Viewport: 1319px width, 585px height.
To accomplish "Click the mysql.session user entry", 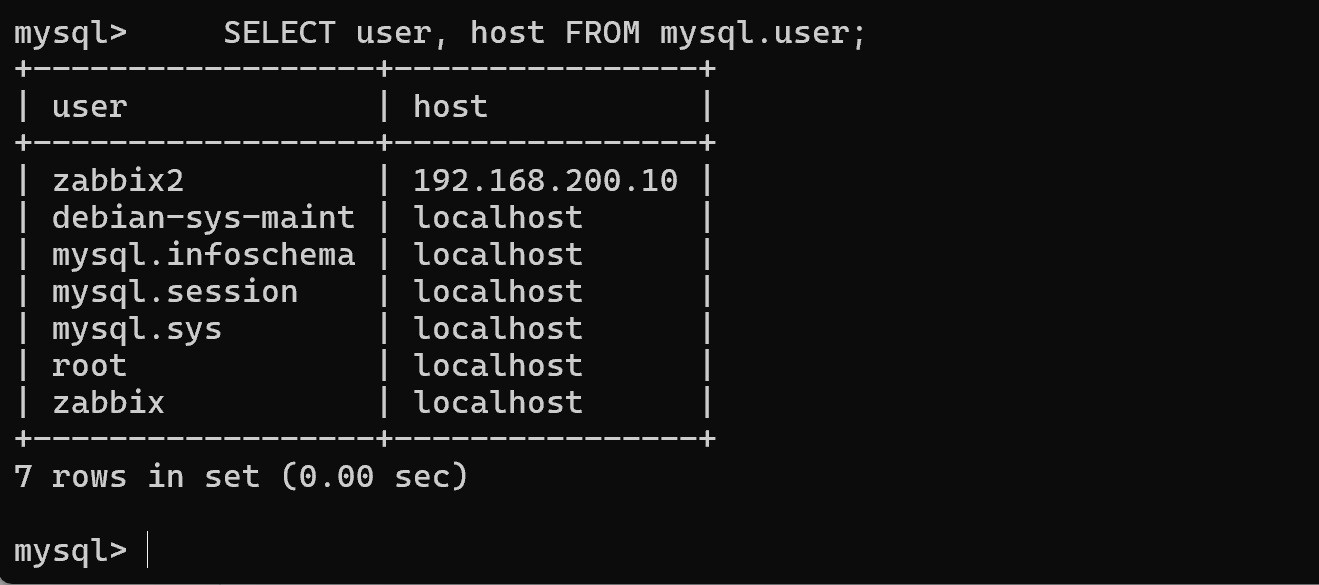I will click(175, 291).
